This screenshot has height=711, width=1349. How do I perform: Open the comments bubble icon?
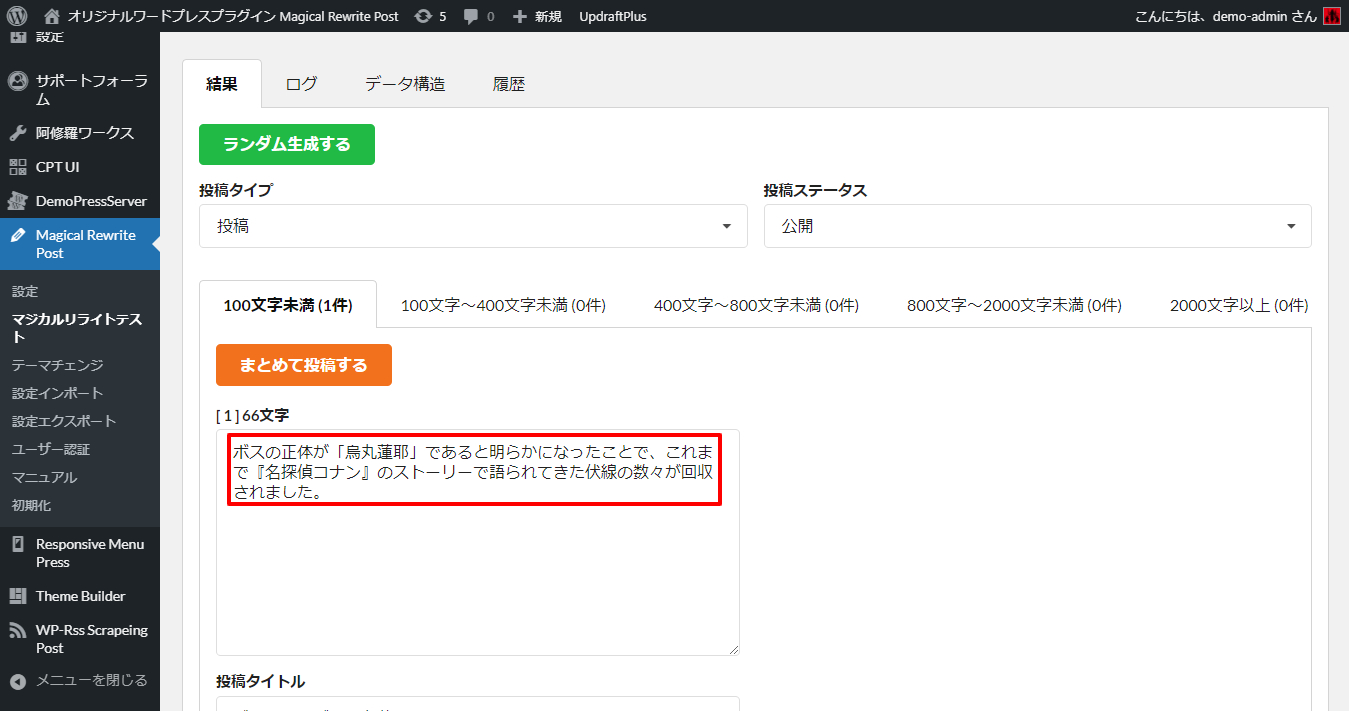471,16
